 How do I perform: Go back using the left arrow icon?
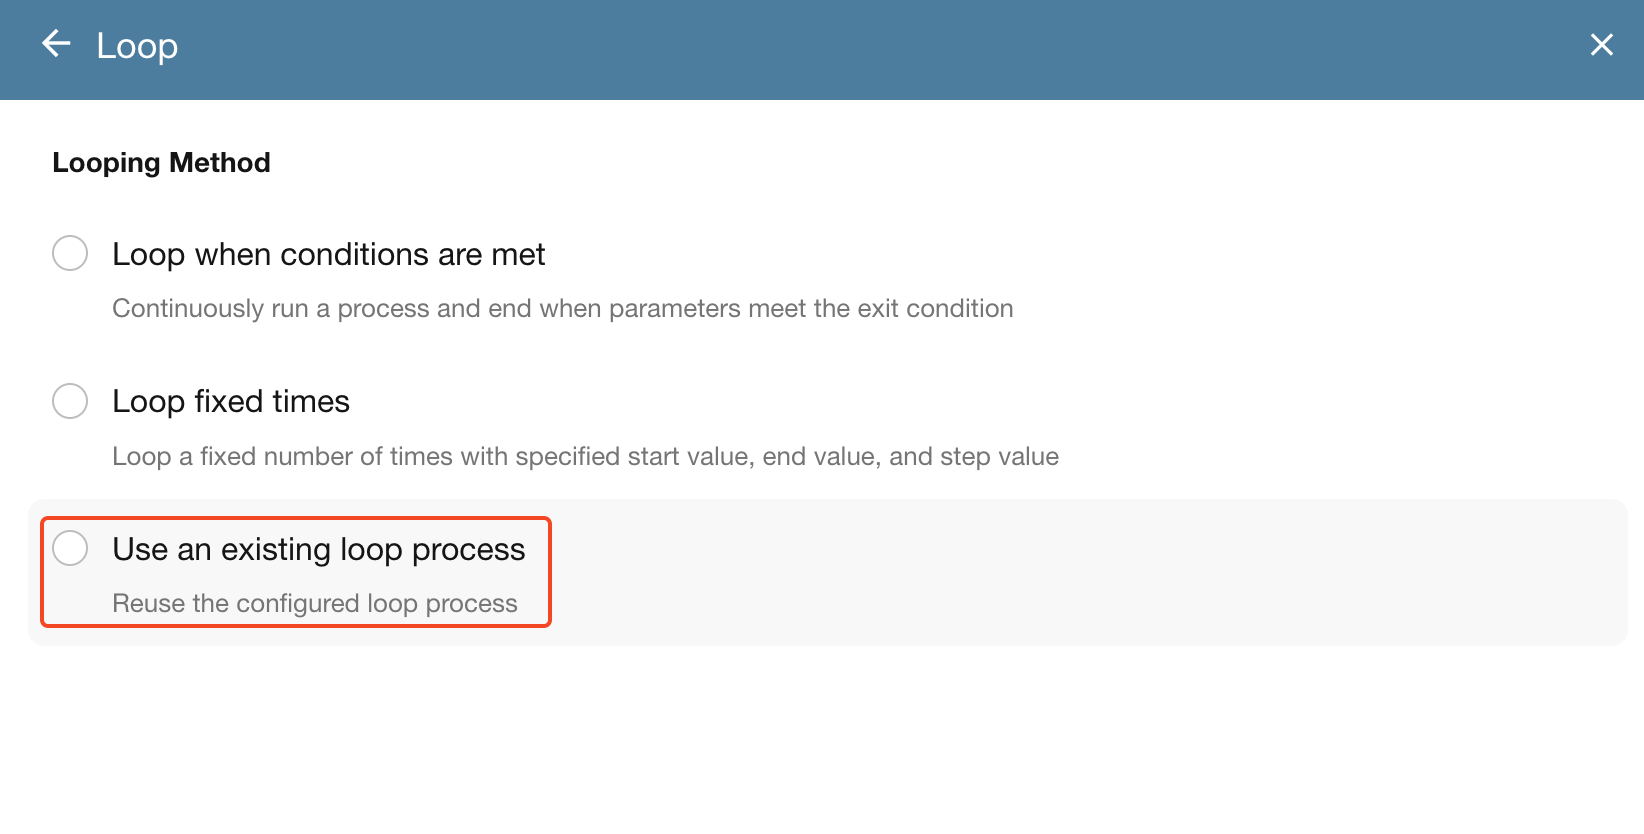pos(56,44)
